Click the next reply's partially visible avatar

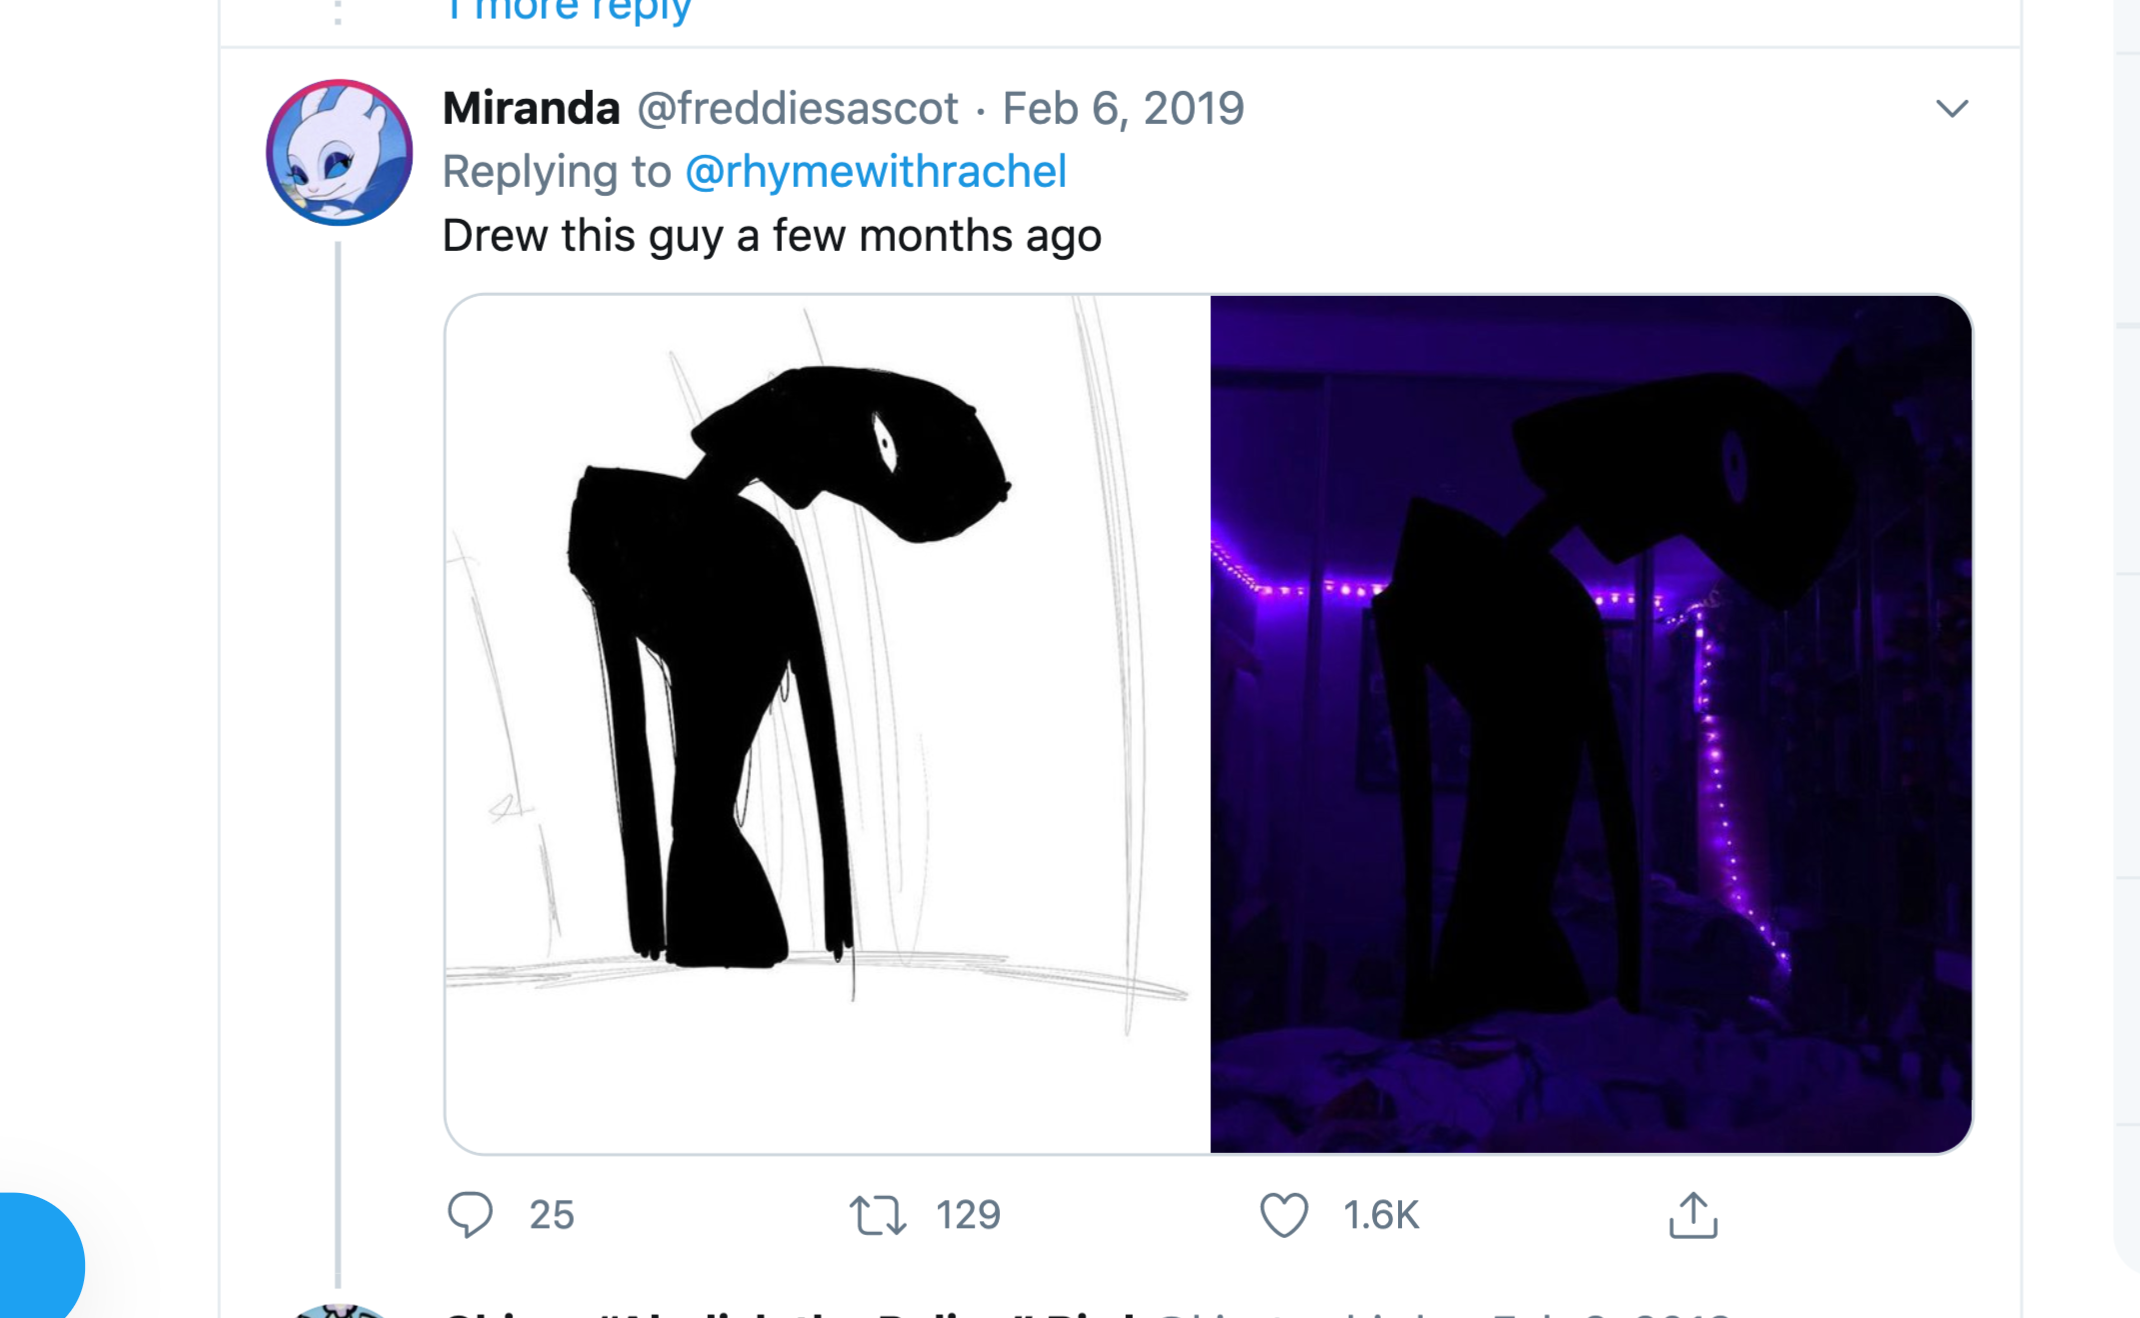click(x=339, y=1311)
